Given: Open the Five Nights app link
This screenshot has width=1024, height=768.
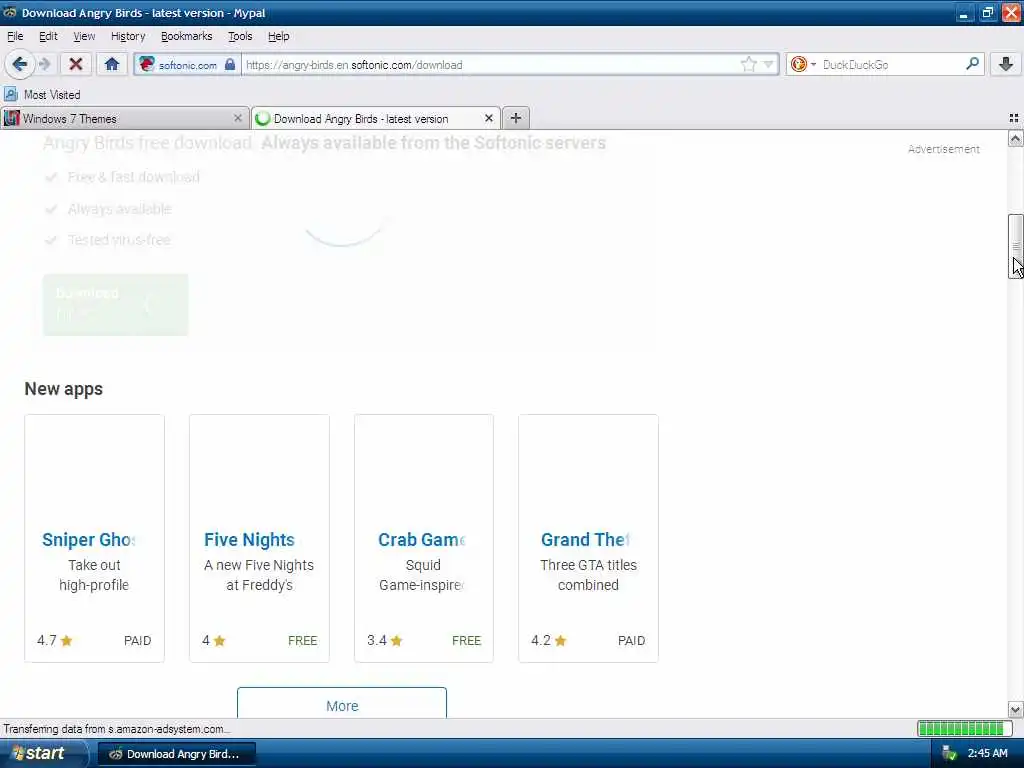Looking at the screenshot, I should point(249,539).
